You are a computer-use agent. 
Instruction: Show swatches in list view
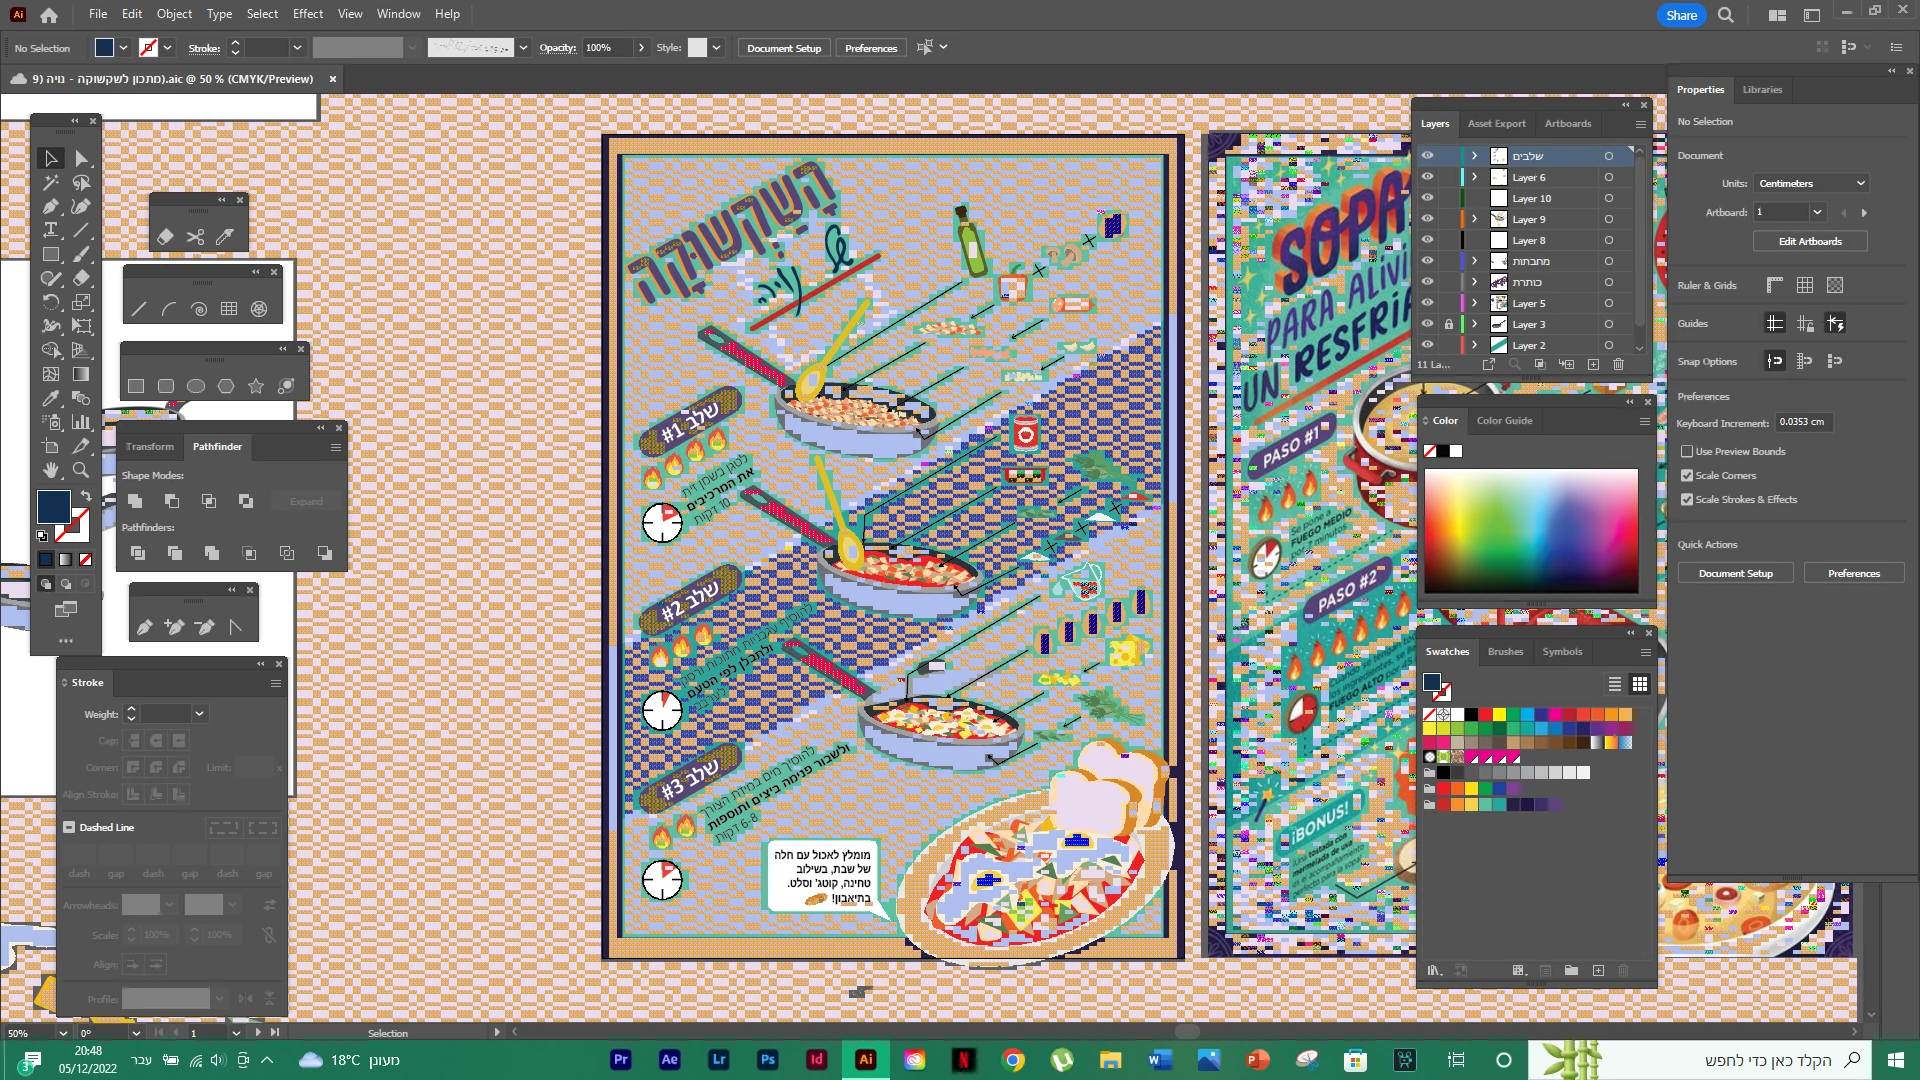point(1614,684)
